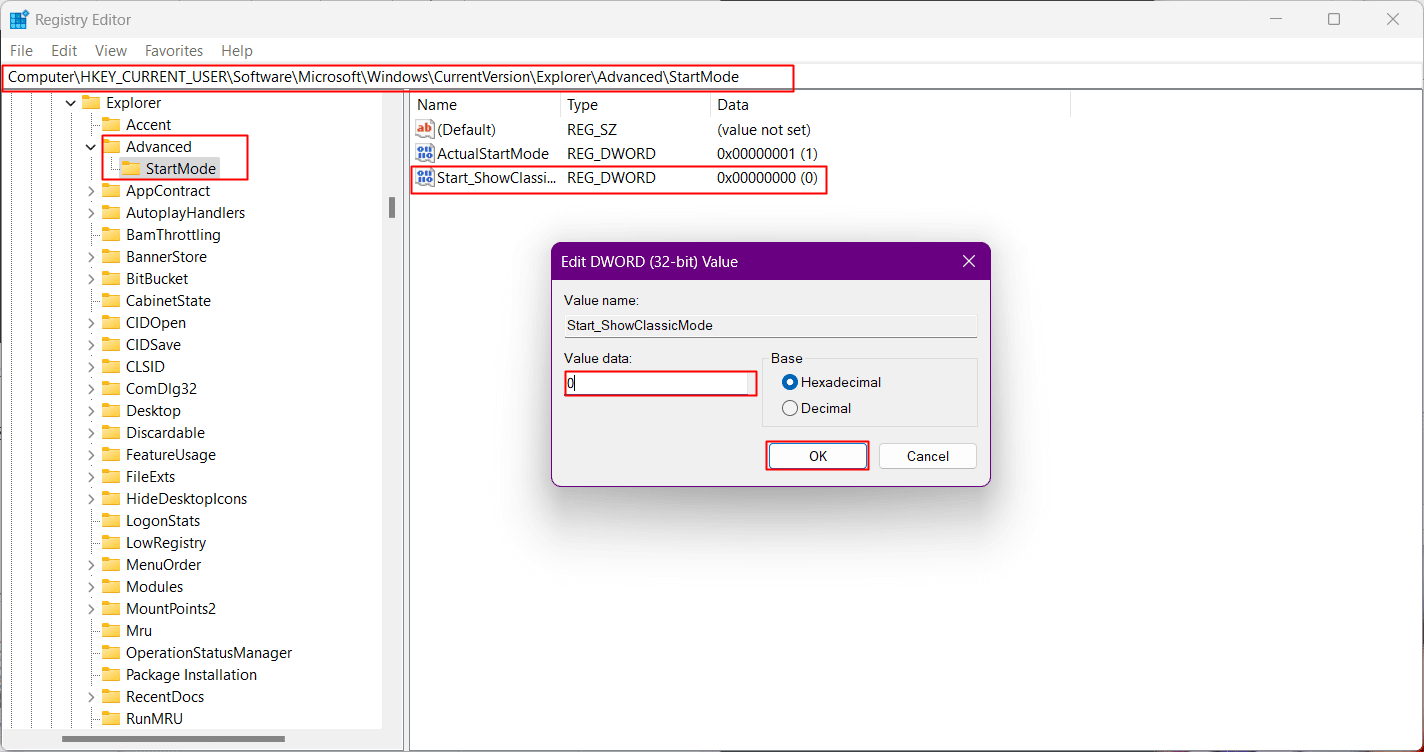Select the OperationStatusManager tree item
This screenshot has height=752, width=1424.
pos(209,653)
